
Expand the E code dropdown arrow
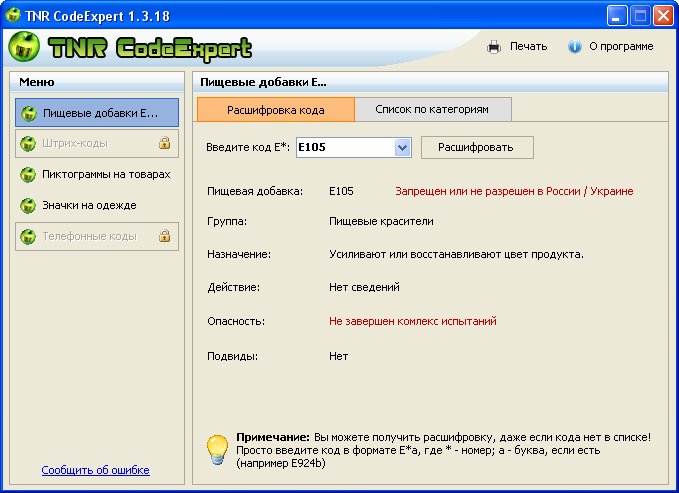[x=402, y=148]
